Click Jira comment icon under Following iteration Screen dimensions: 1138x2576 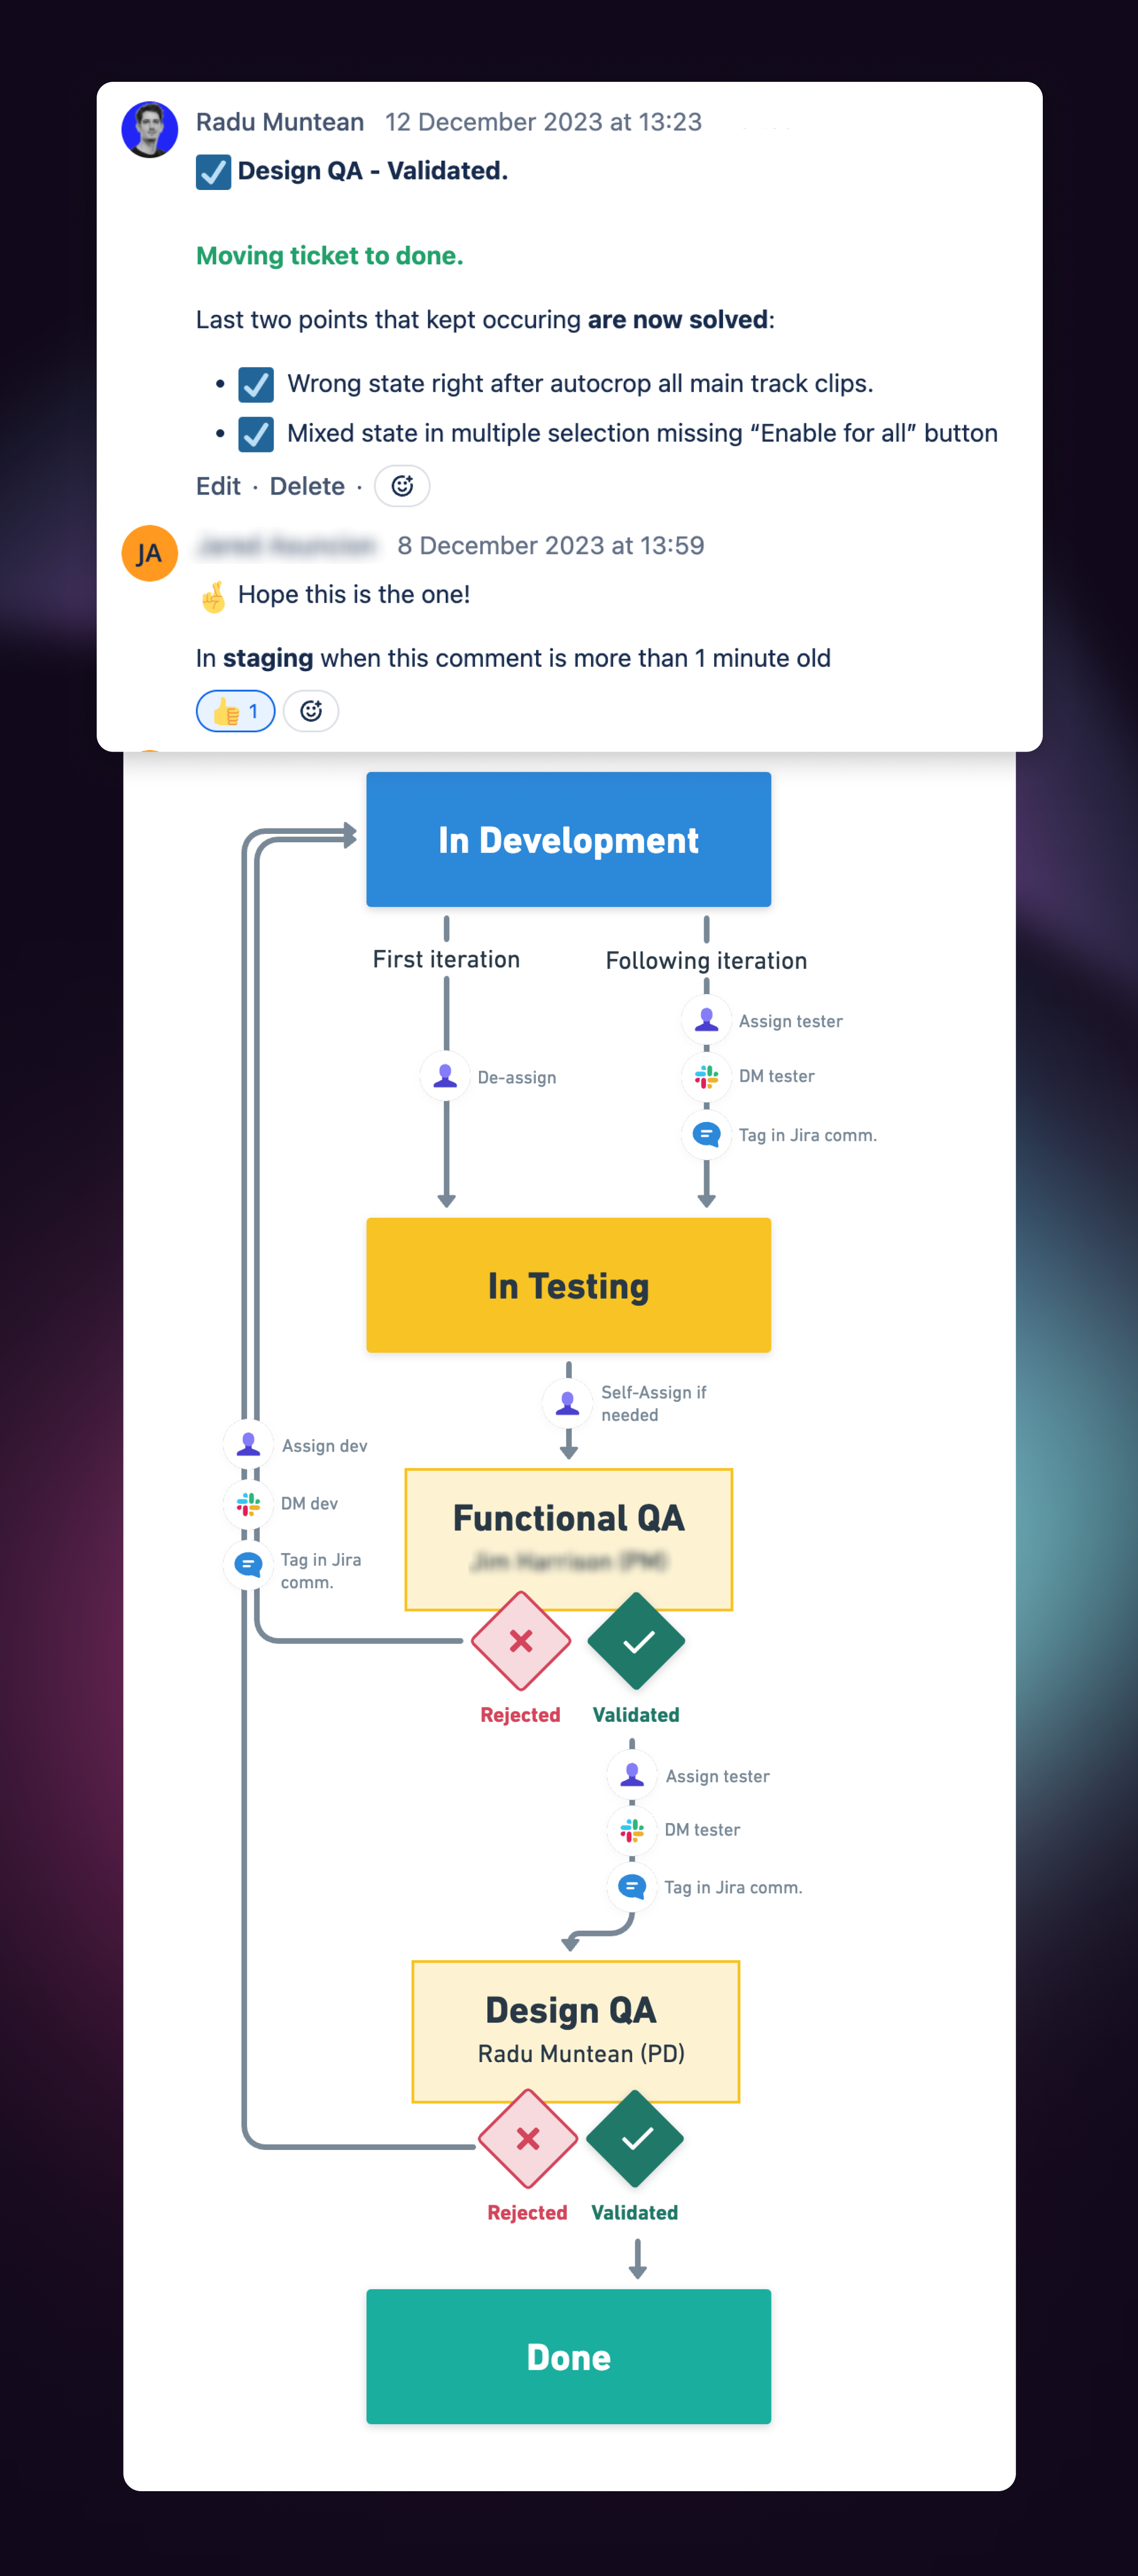click(707, 1134)
